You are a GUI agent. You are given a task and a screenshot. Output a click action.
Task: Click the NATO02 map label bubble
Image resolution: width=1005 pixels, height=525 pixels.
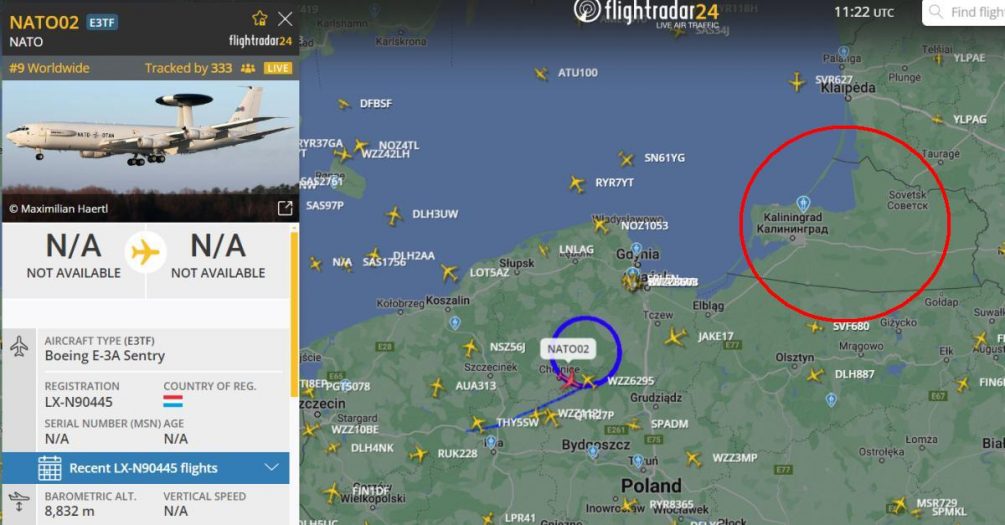tap(568, 349)
